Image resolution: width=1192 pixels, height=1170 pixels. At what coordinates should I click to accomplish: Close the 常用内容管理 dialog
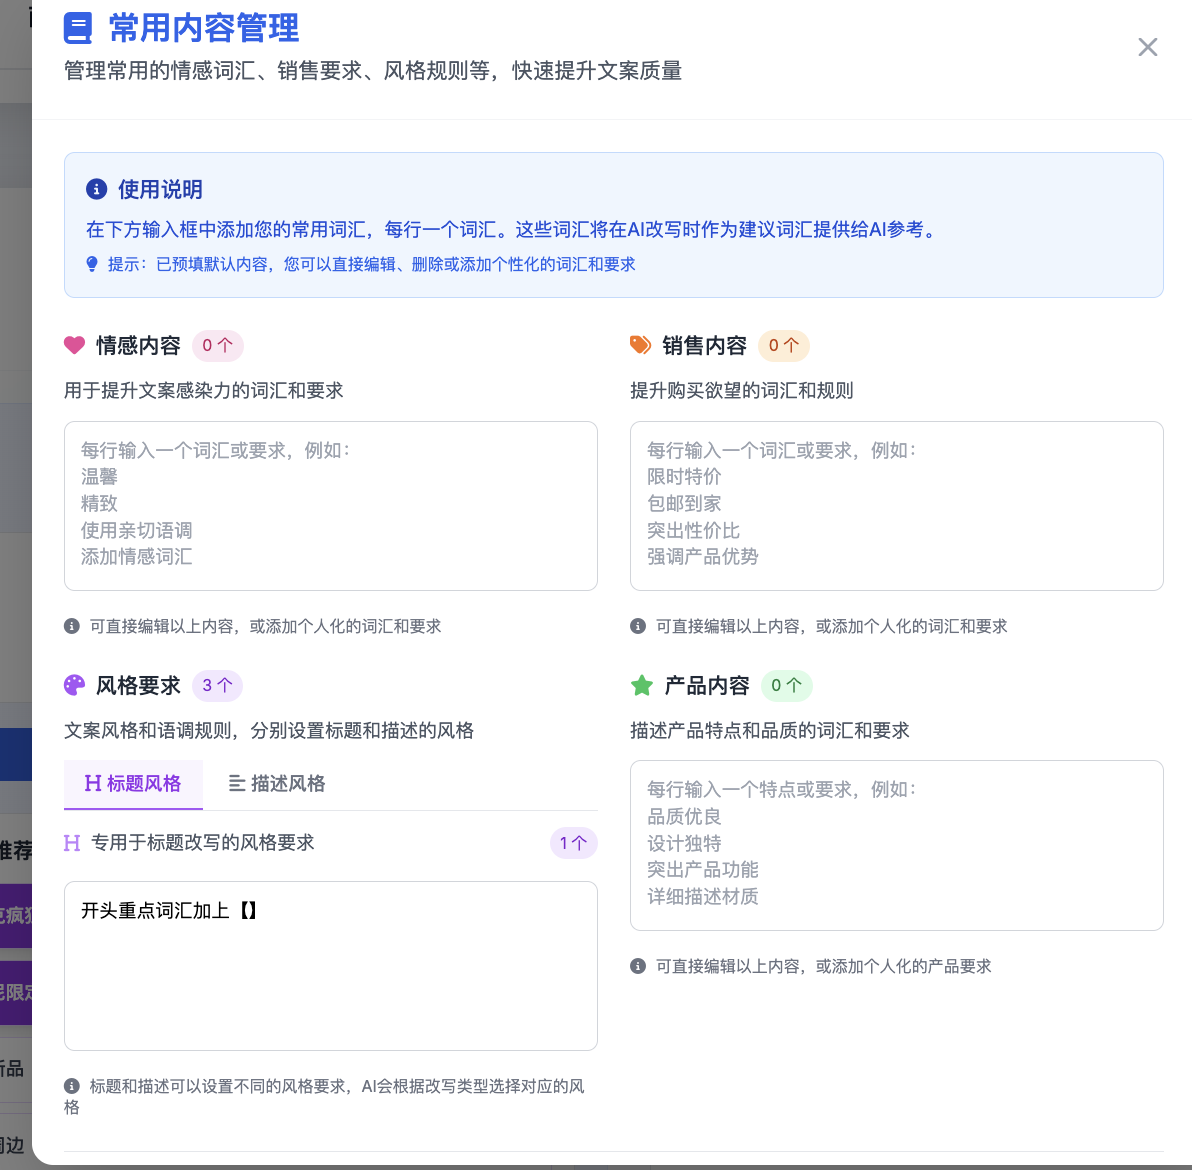[x=1147, y=47]
